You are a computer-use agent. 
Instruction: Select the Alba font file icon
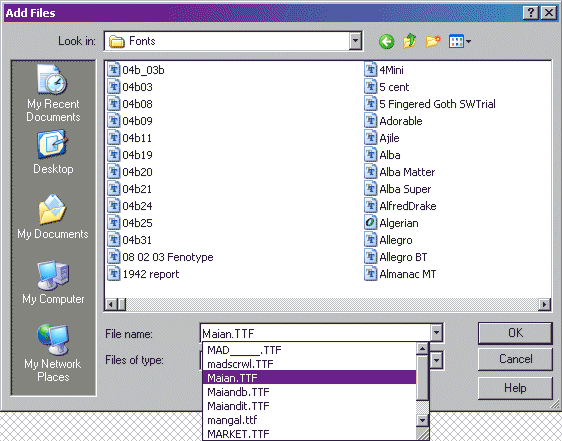pos(371,155)
